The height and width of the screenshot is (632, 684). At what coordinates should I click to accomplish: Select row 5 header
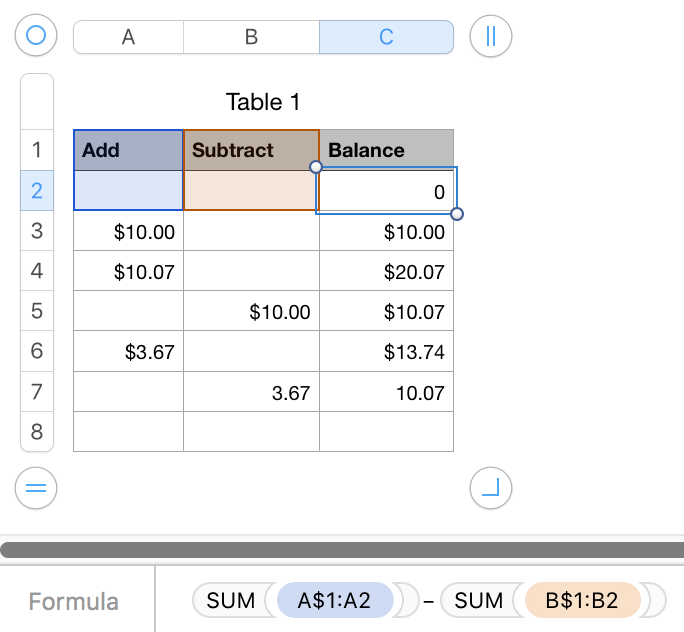[37, 311]
